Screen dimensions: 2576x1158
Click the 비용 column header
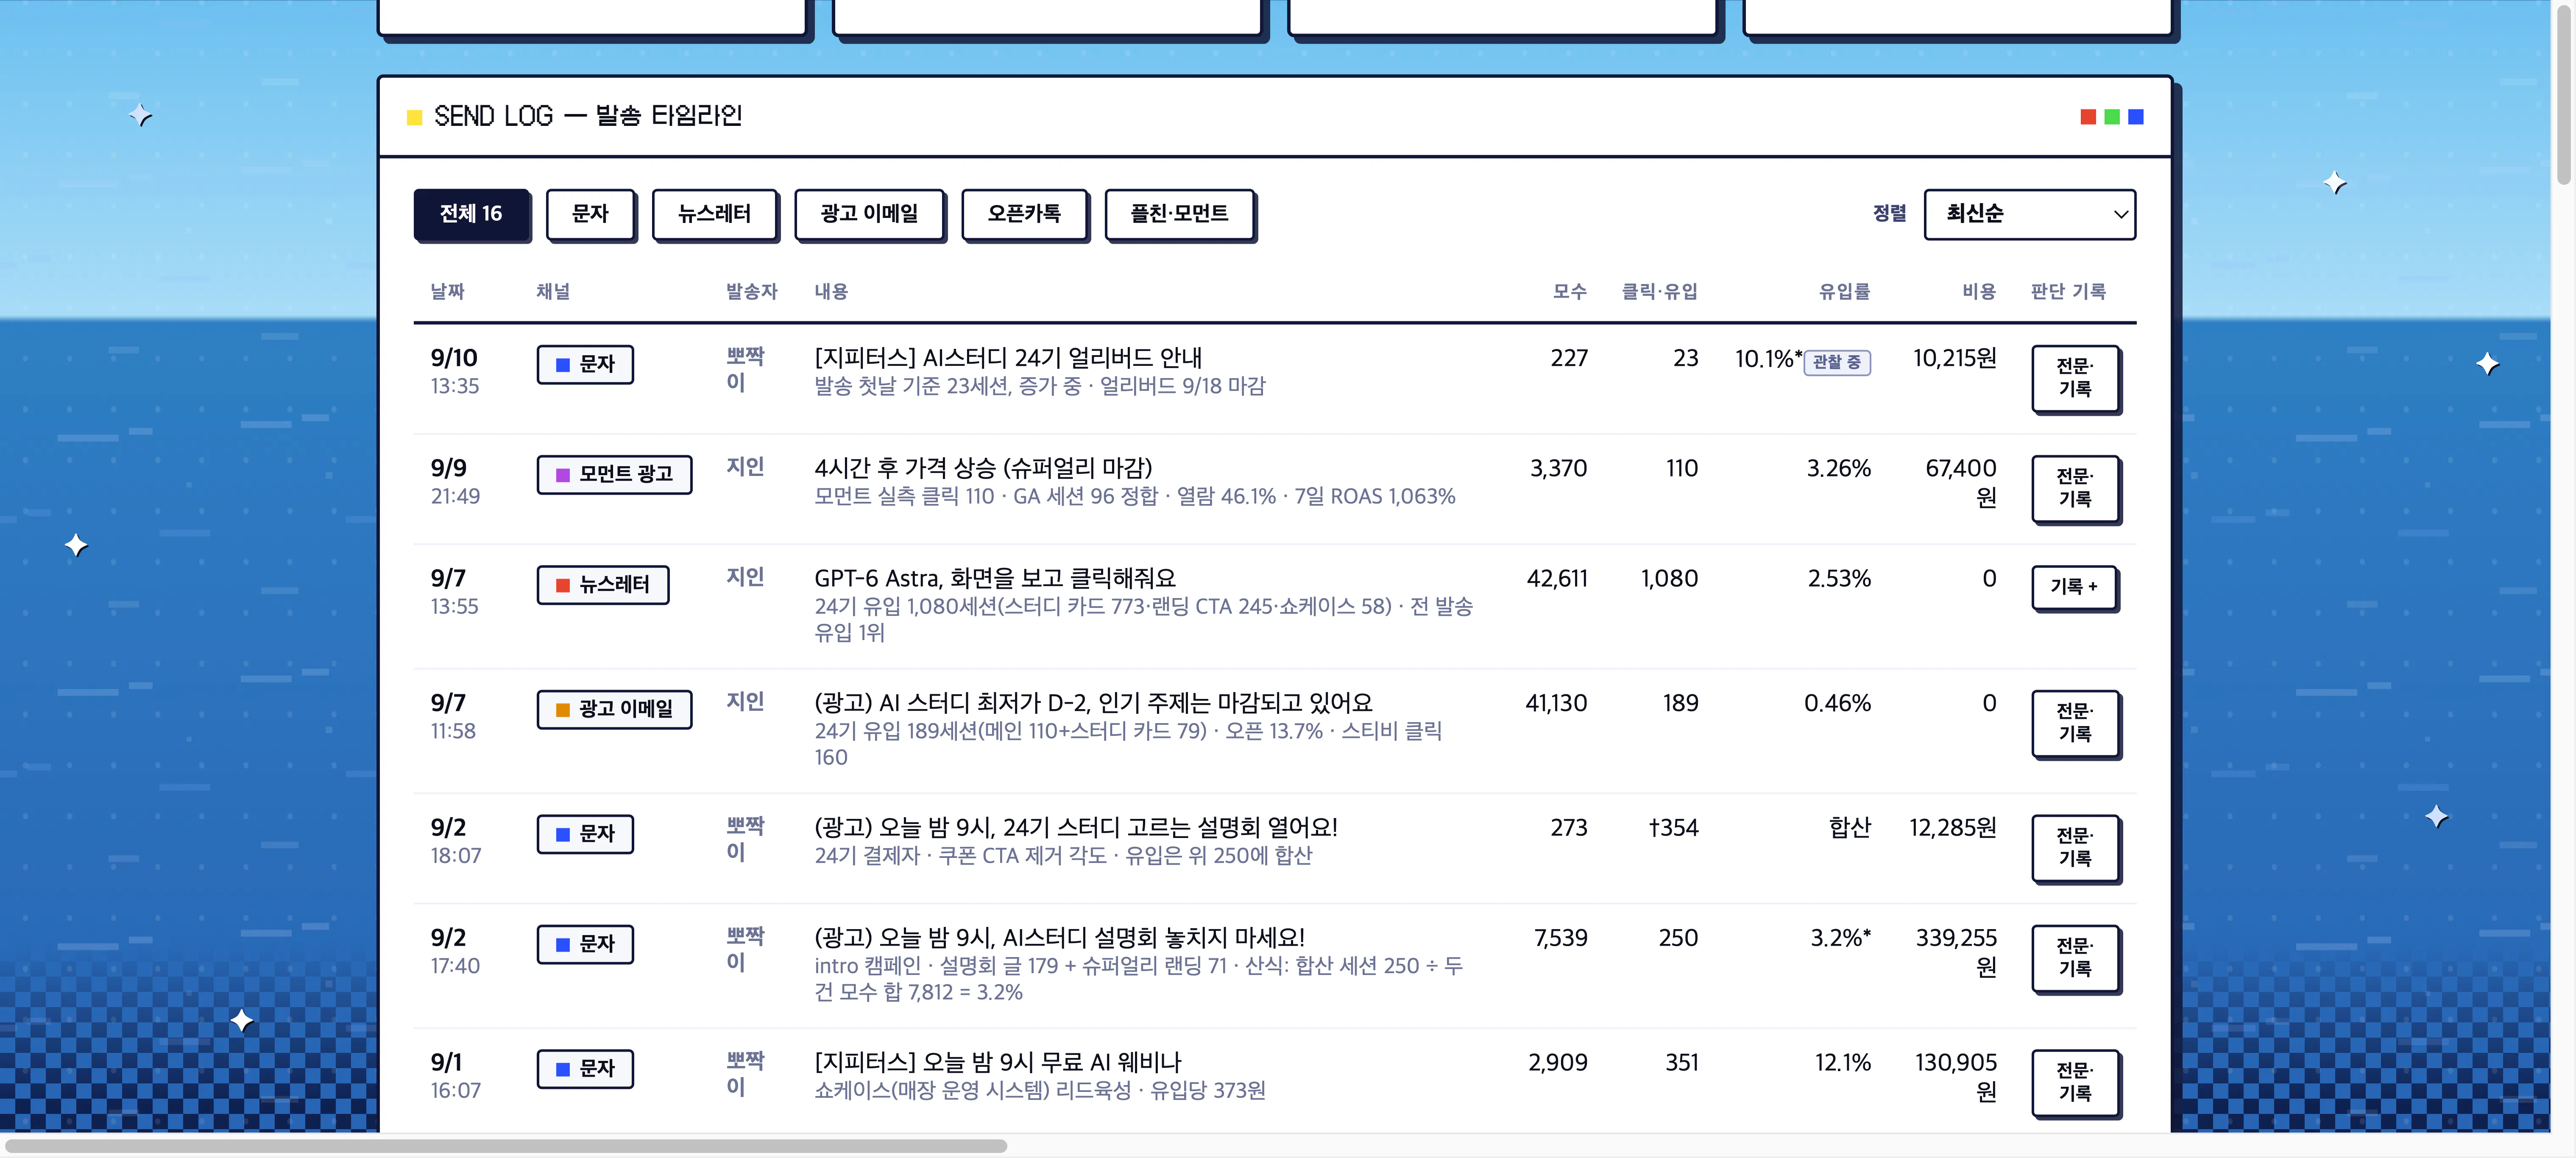pyautogui.click(x=1979, y=291)
